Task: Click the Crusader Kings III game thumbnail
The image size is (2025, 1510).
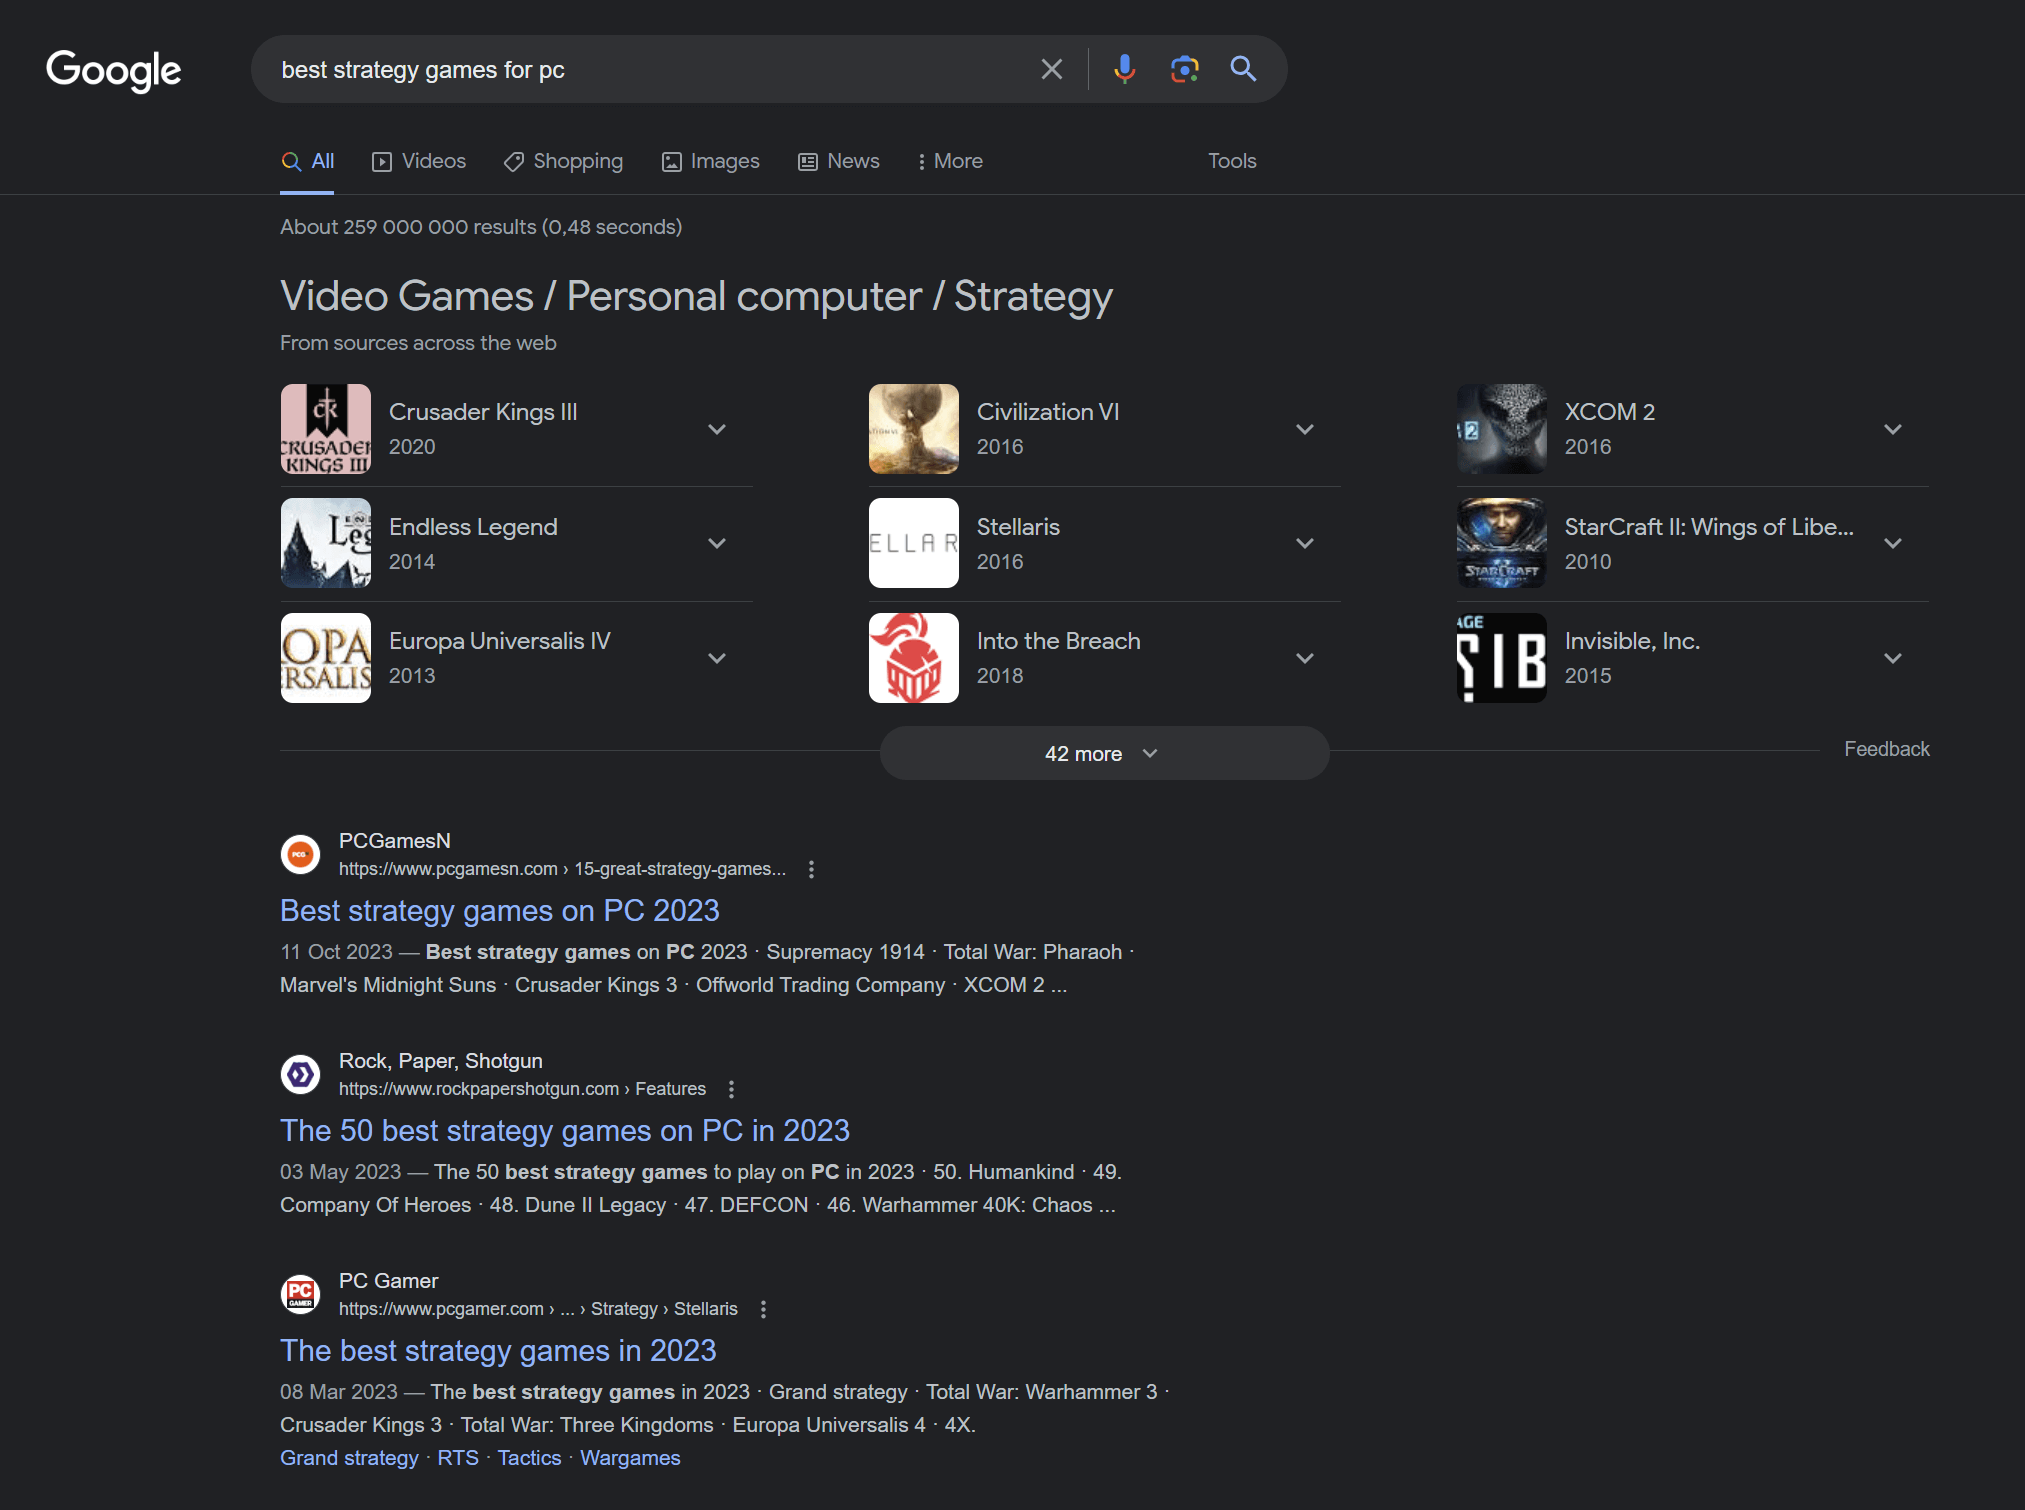Action: 325,428
